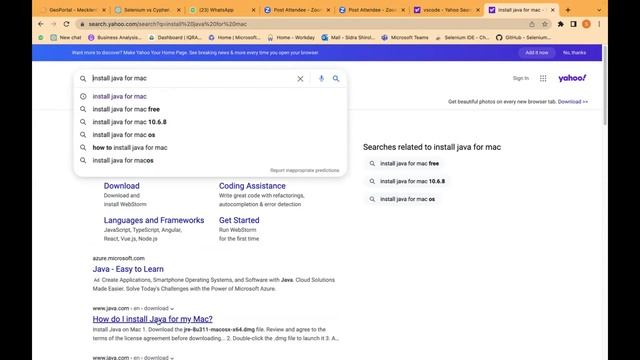
Task: Open How do I install Java for my Mac?
Action: click(153, 319)
